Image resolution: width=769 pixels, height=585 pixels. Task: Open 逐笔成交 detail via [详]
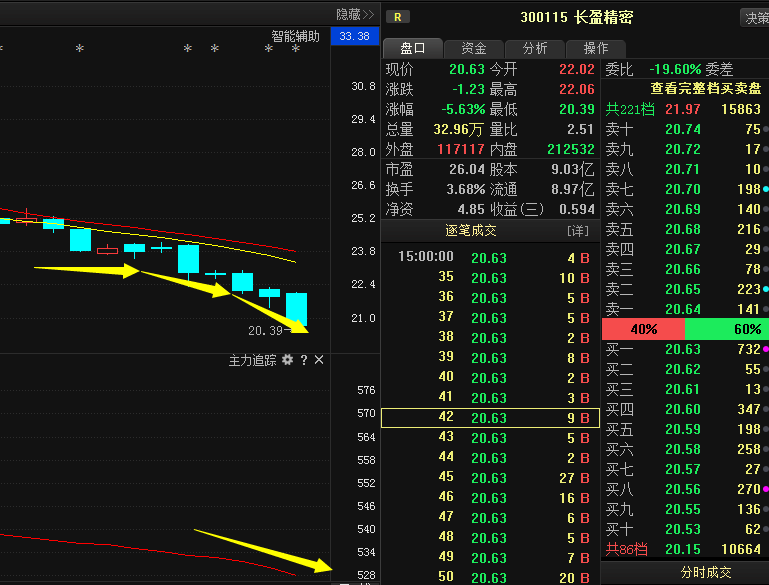[578, 230]
